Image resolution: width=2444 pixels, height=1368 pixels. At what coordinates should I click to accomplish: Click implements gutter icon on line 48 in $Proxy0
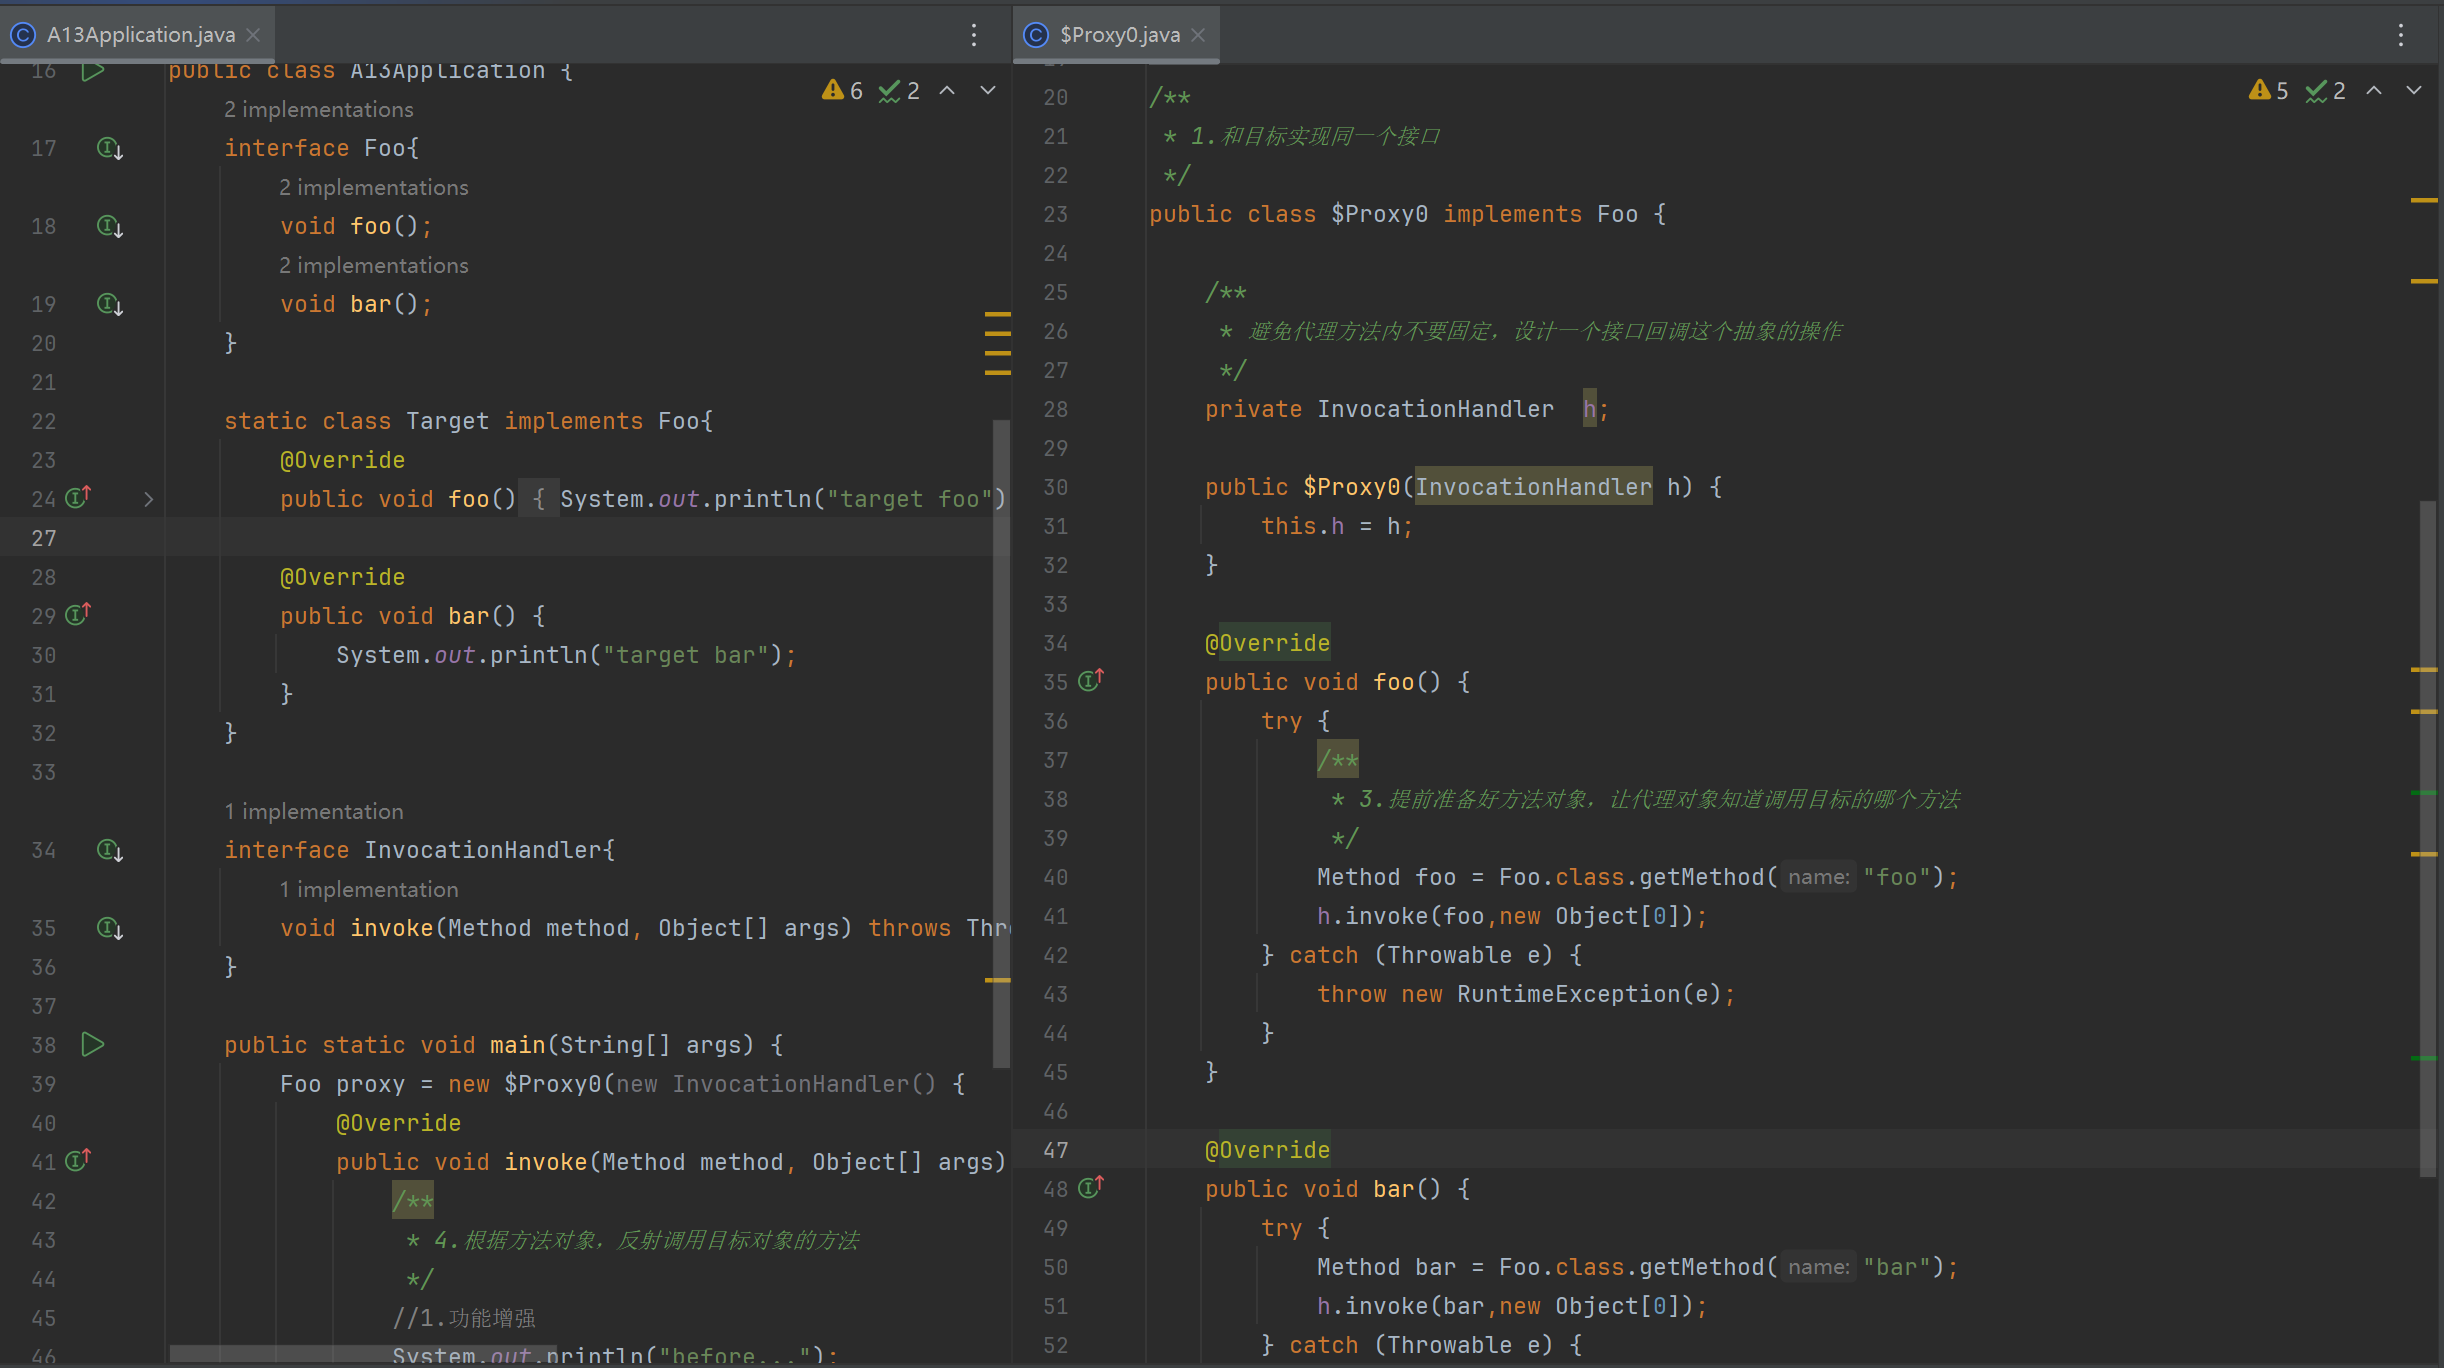pos(1091,1187)
